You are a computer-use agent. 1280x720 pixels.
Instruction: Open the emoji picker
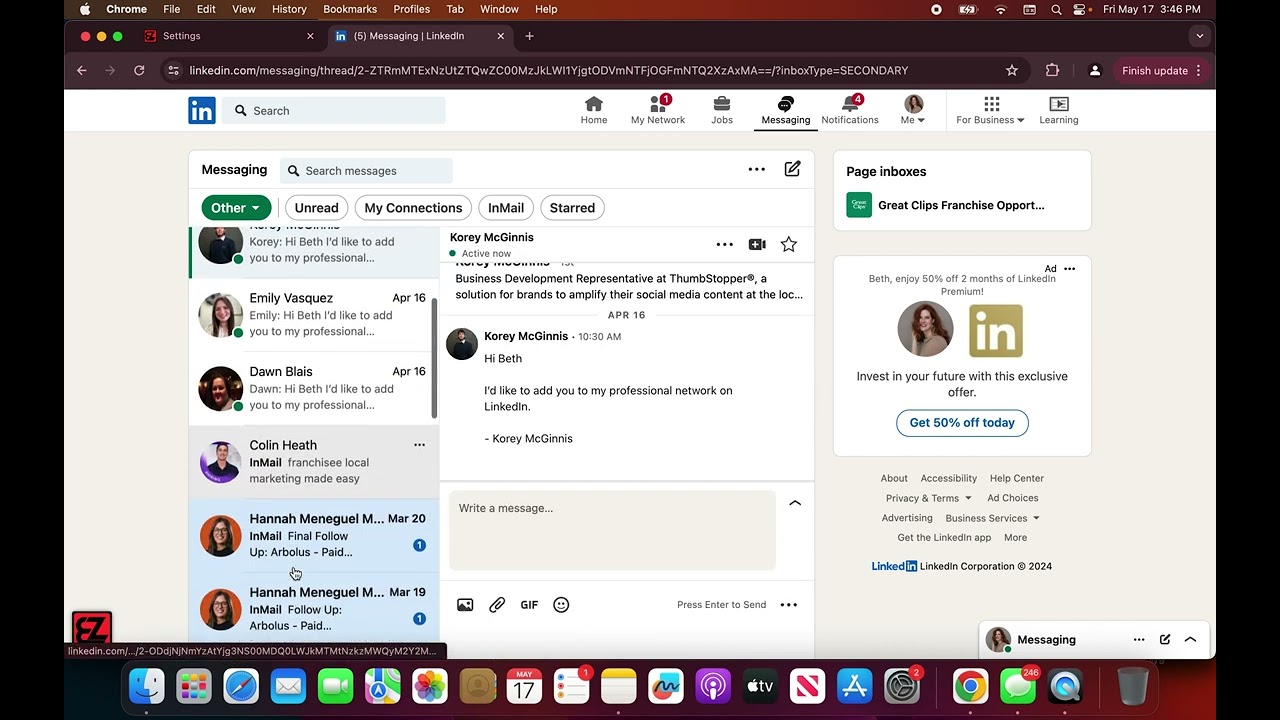coord(561,605)
